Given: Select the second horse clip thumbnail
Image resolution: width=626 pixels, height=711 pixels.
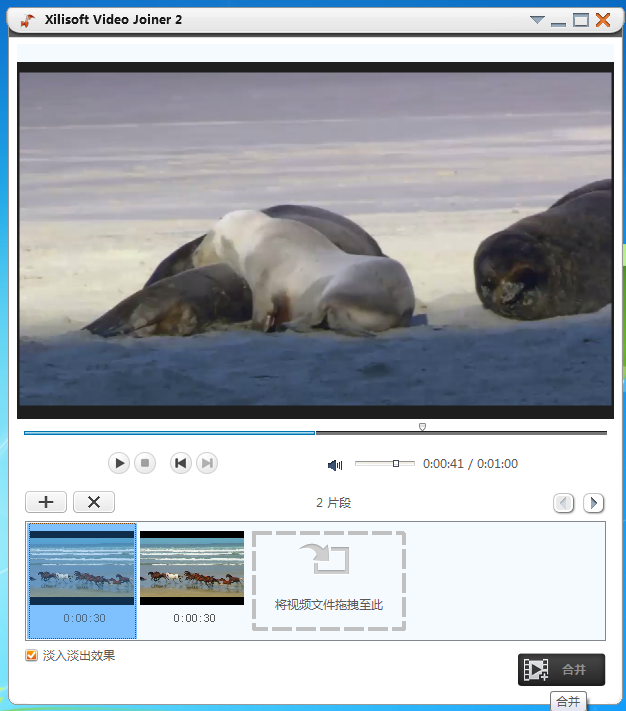Looking at the screenshot, I should tap(192, 568).
